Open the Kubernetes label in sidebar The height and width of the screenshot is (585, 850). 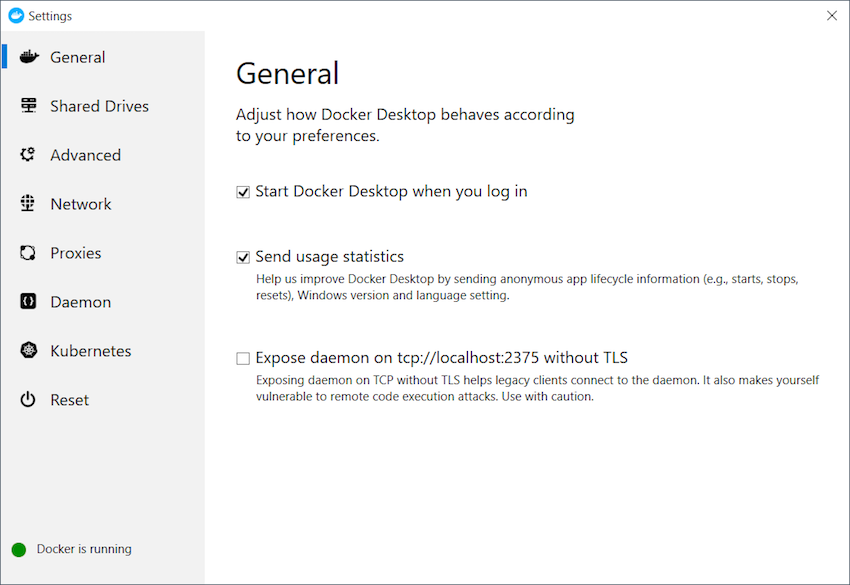(x=91, y=351)
